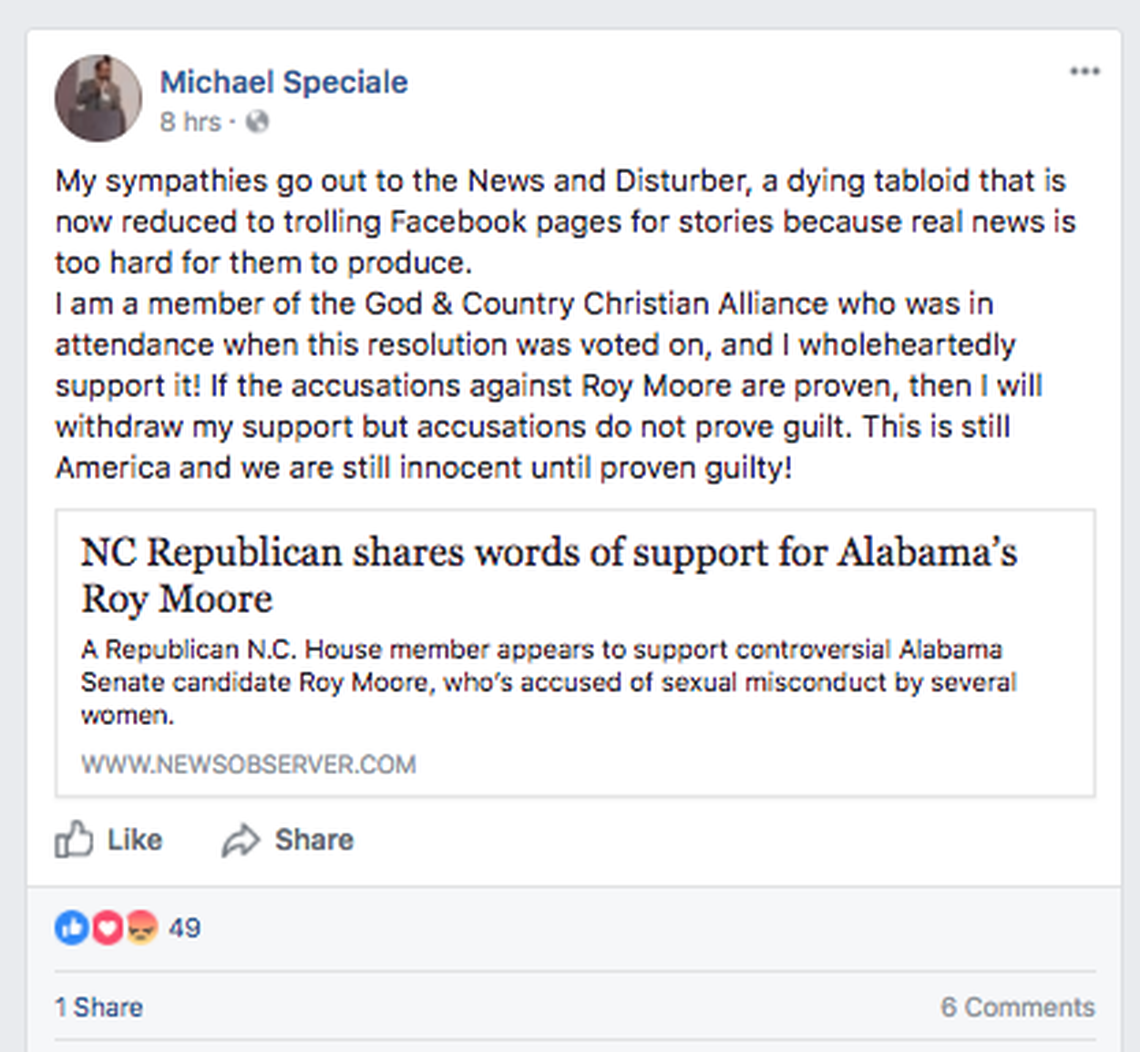Viewport: 1140px width, 1052px height.
Task: Click the public globe privacy icon
Action: point(258,122)
